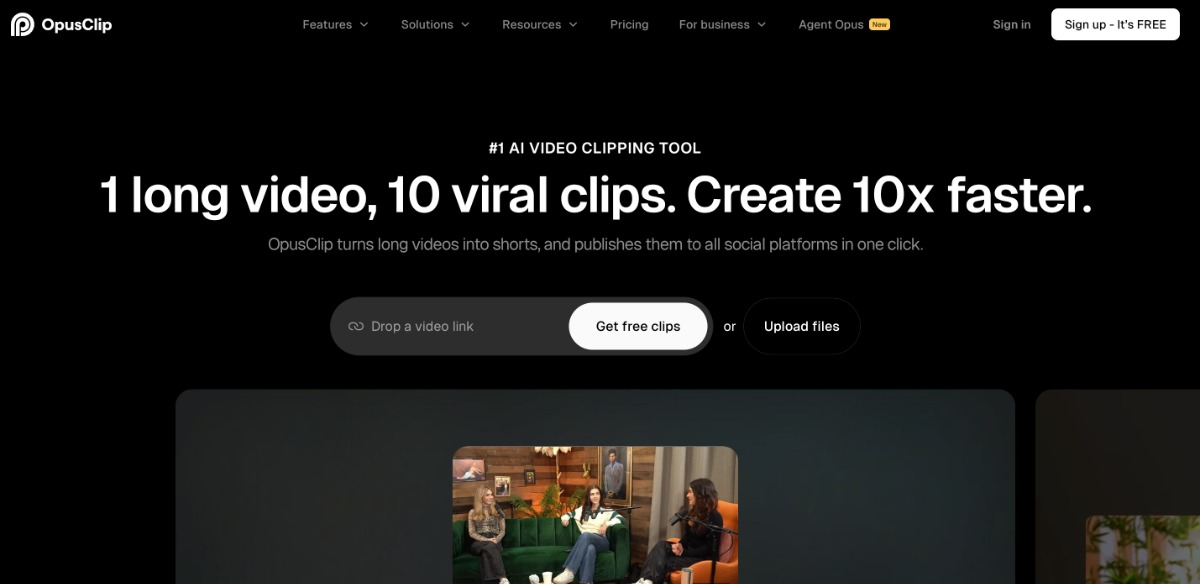Viewport: 1200px width, 584px height.
Task: Click the Get free clips button
Action: pyautogui.click(x=638, y=326)
